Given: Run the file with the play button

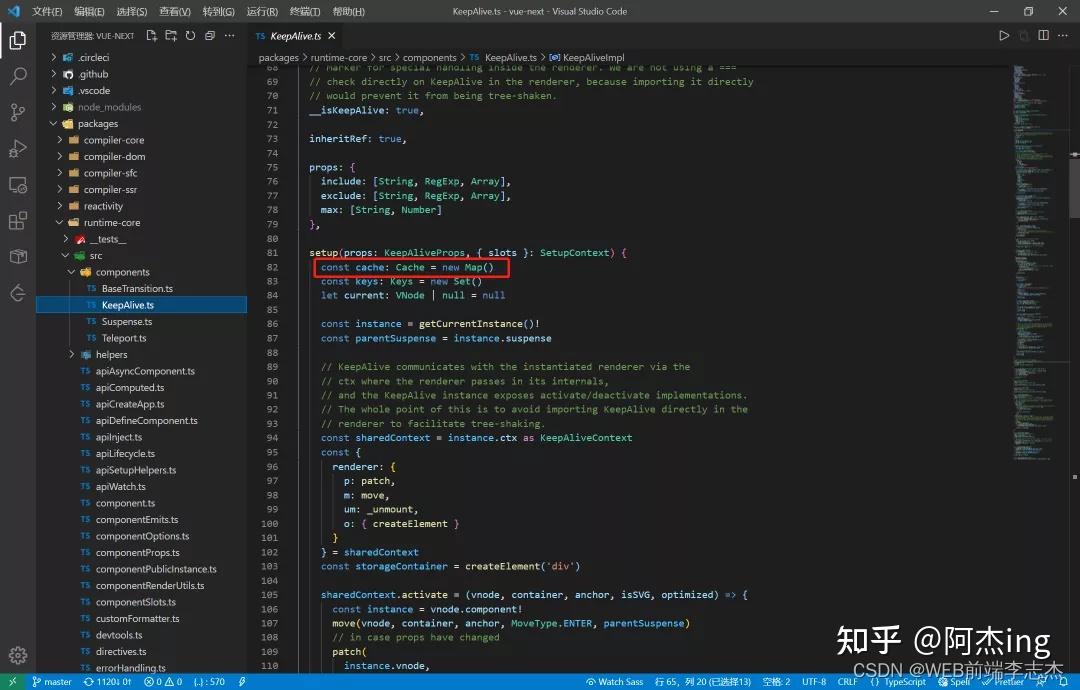Looking at the screenshot, I should [x=1004, y=34].
